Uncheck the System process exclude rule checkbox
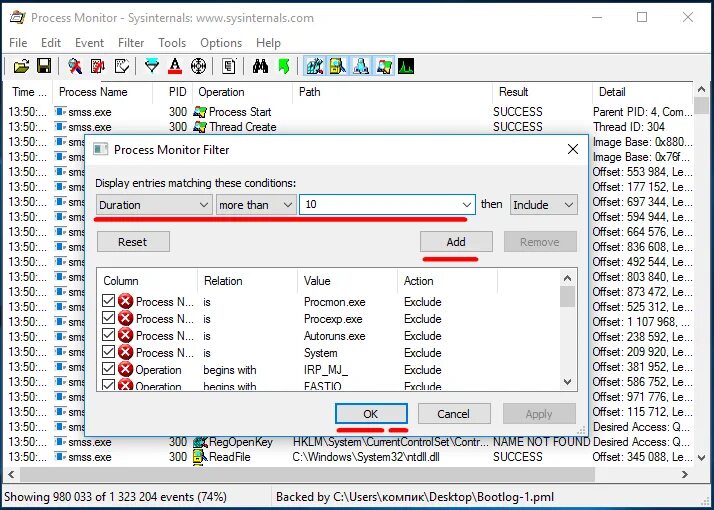This screenshot has height=510, width=714. 108,352
